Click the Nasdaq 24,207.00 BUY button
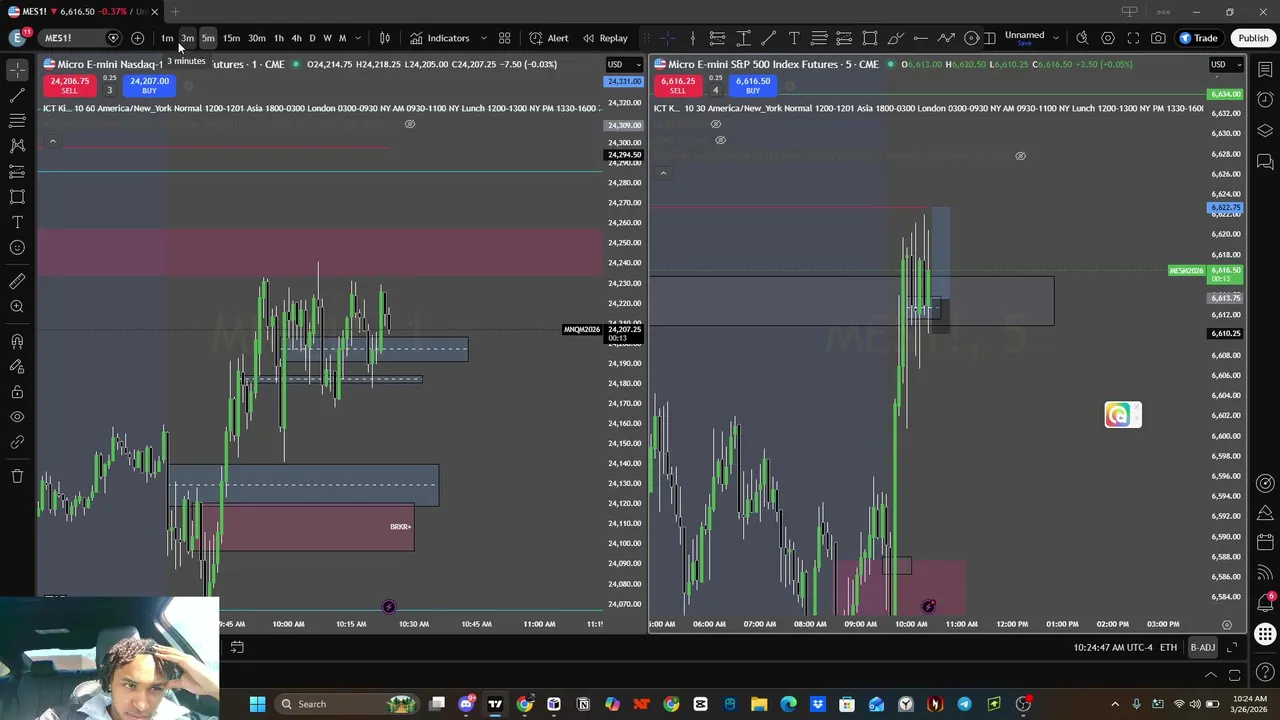The image size is (1280, 720). point(149,85)
